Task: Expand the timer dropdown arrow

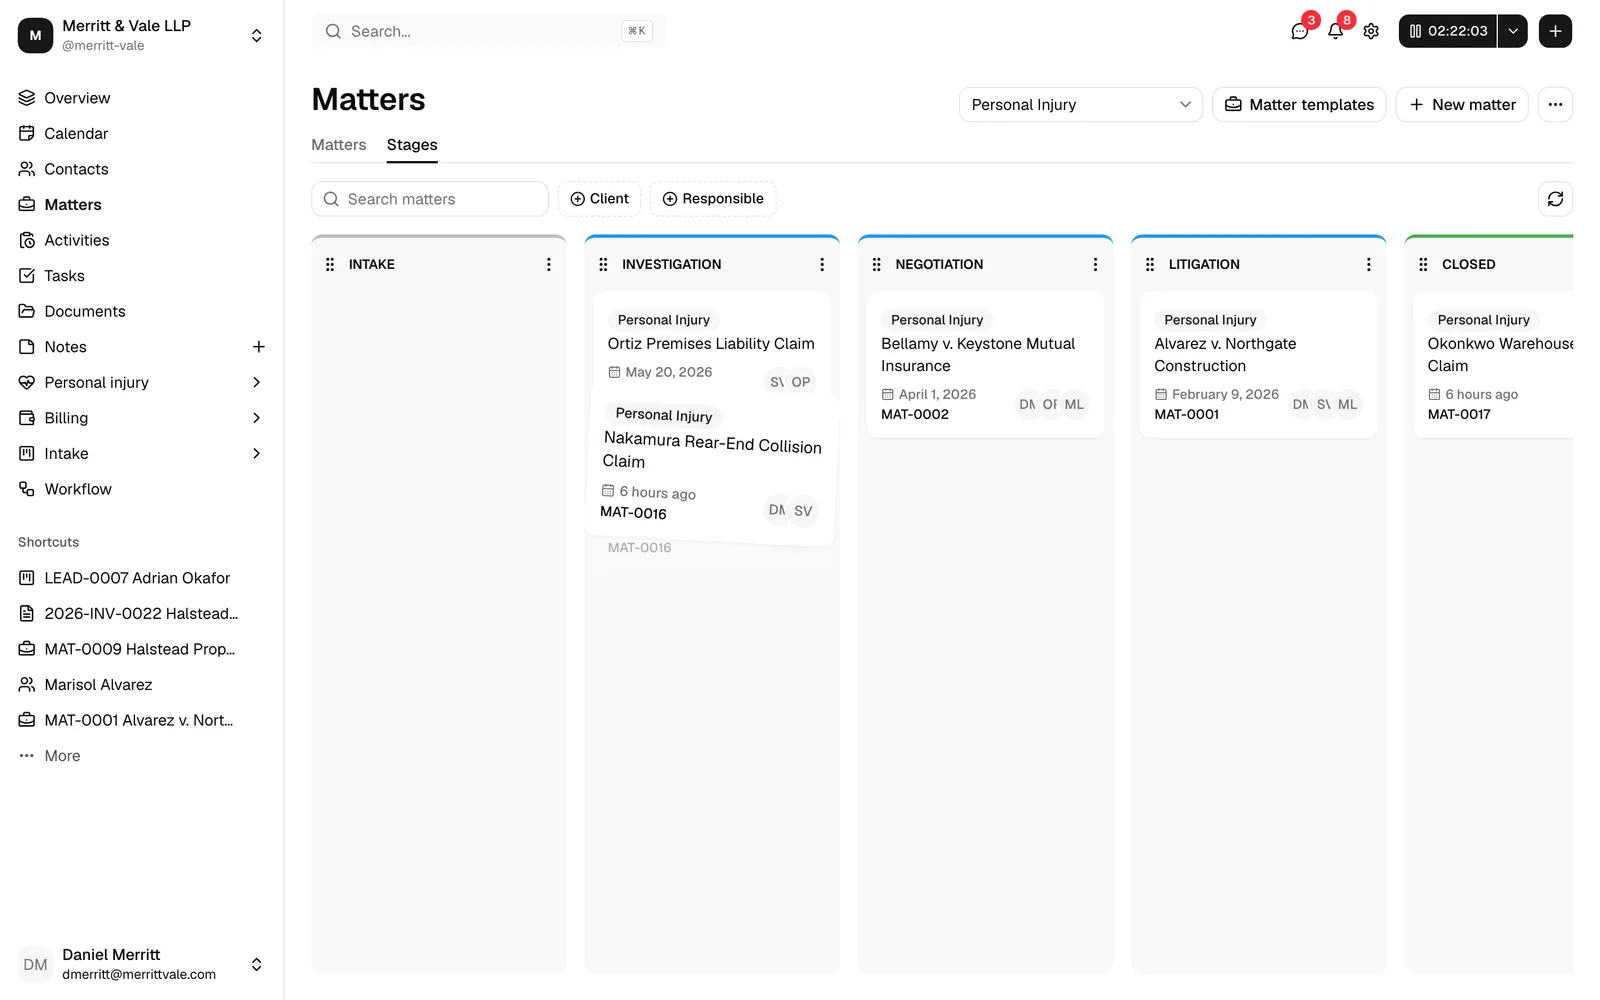Action: (x=1513, y=31)
